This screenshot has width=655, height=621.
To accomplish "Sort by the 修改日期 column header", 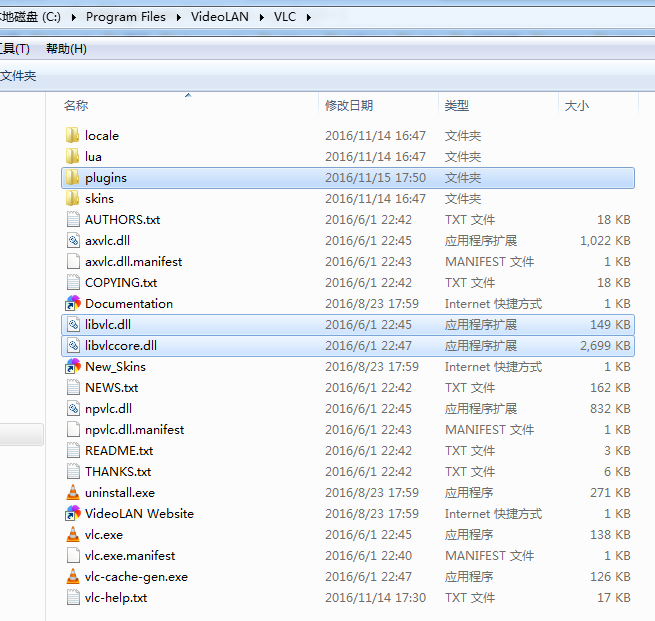I will [349, 106].
